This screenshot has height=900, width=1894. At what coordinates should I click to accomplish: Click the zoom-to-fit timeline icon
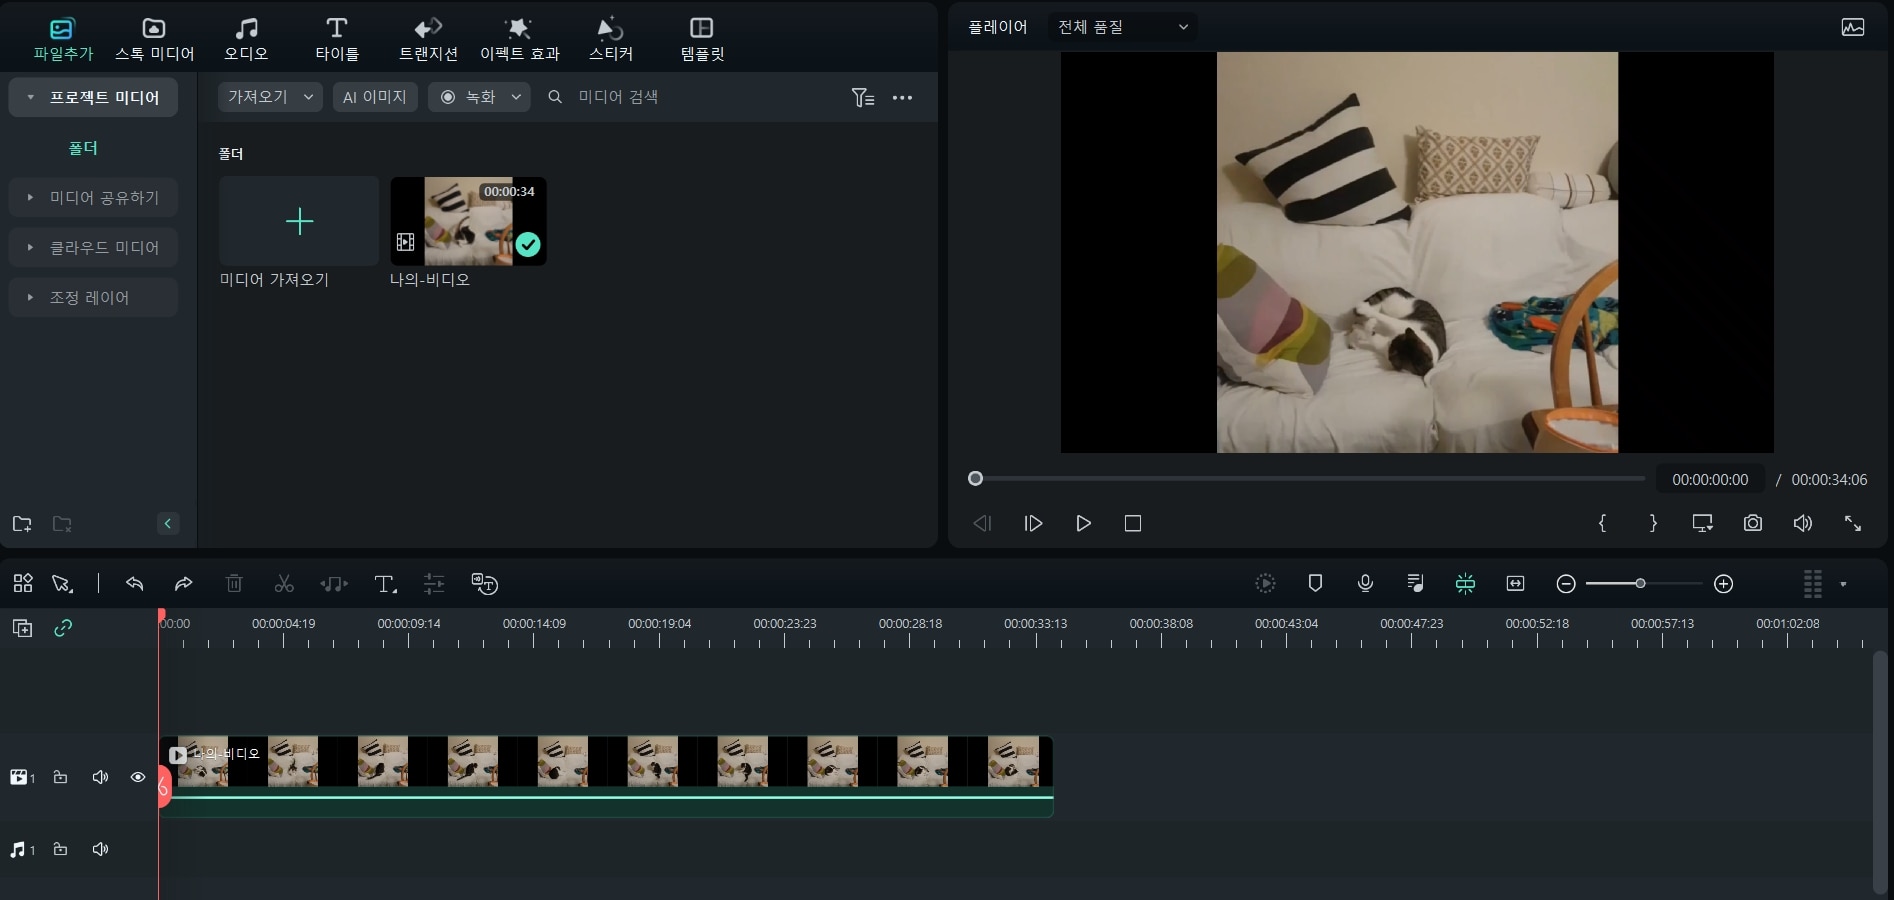(x=1515, y=583)
